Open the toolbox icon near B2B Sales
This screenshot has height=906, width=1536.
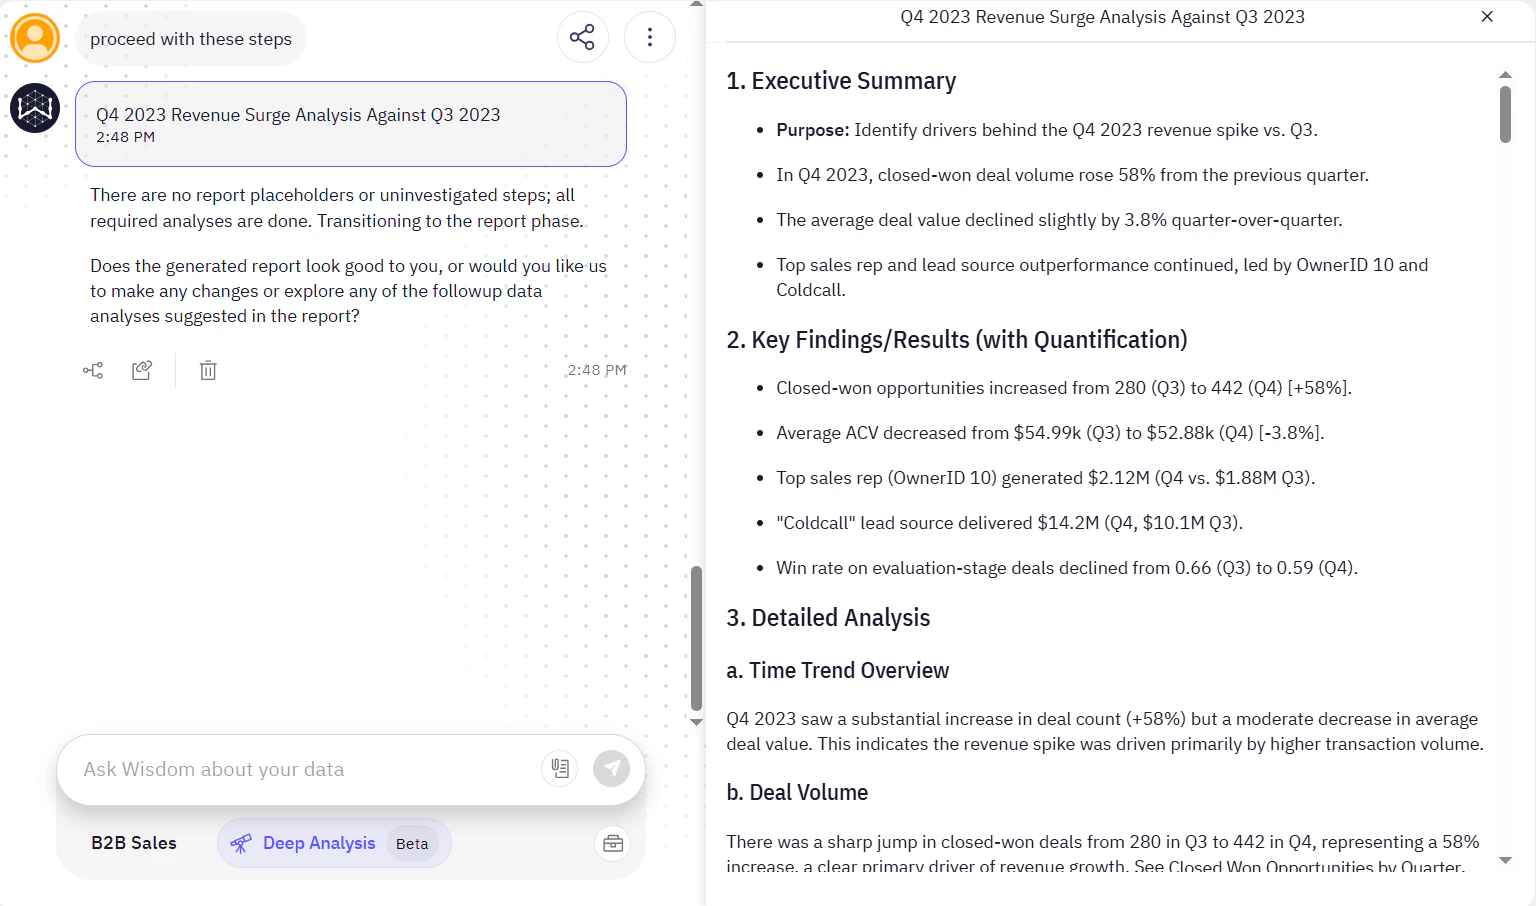click(x=612, y=843)
